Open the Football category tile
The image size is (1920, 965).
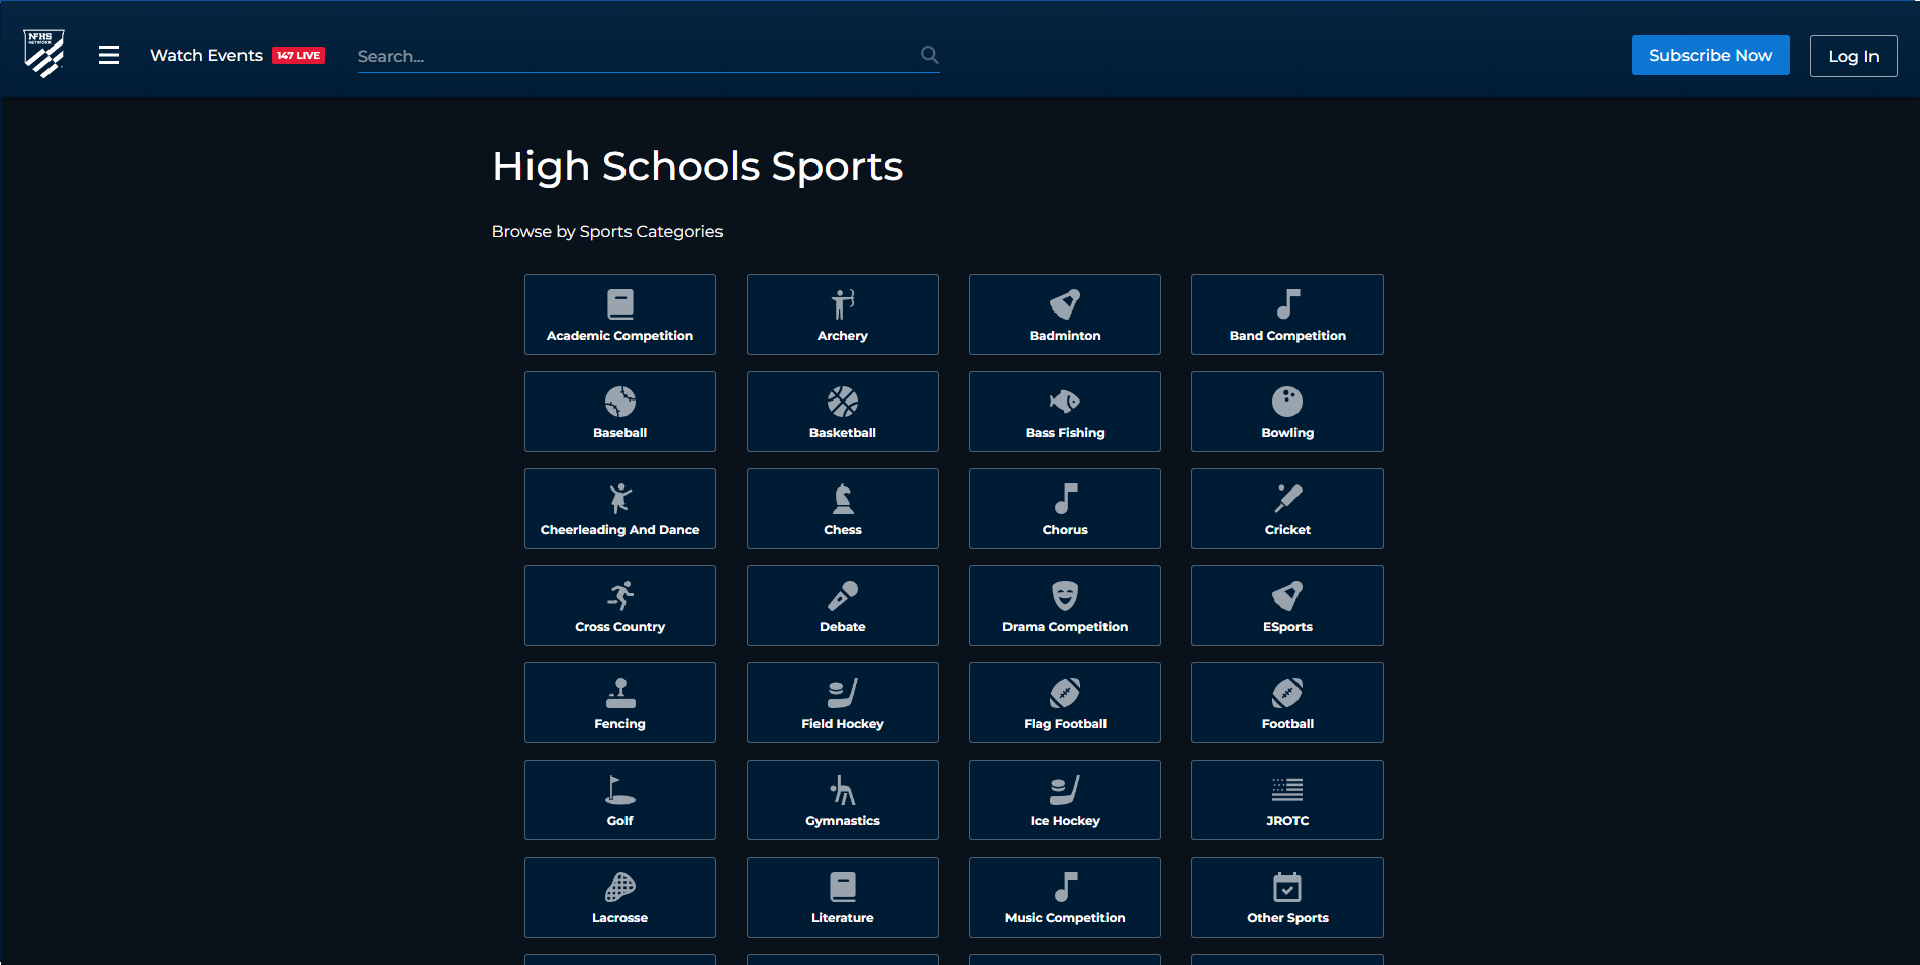1287,702
